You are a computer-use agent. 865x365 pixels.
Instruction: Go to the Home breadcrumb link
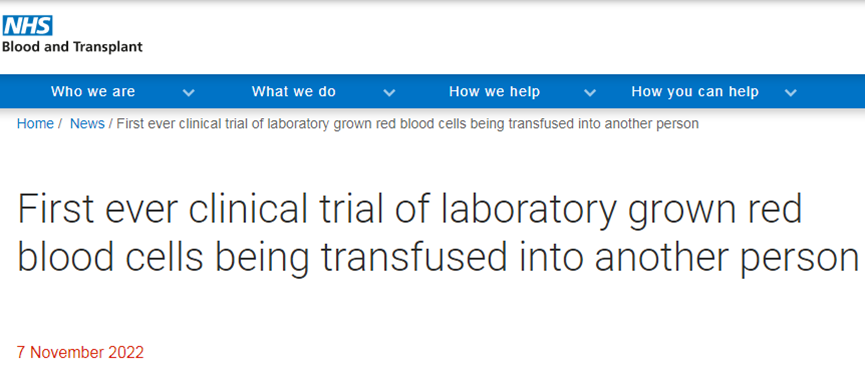[x=35, y=124]
